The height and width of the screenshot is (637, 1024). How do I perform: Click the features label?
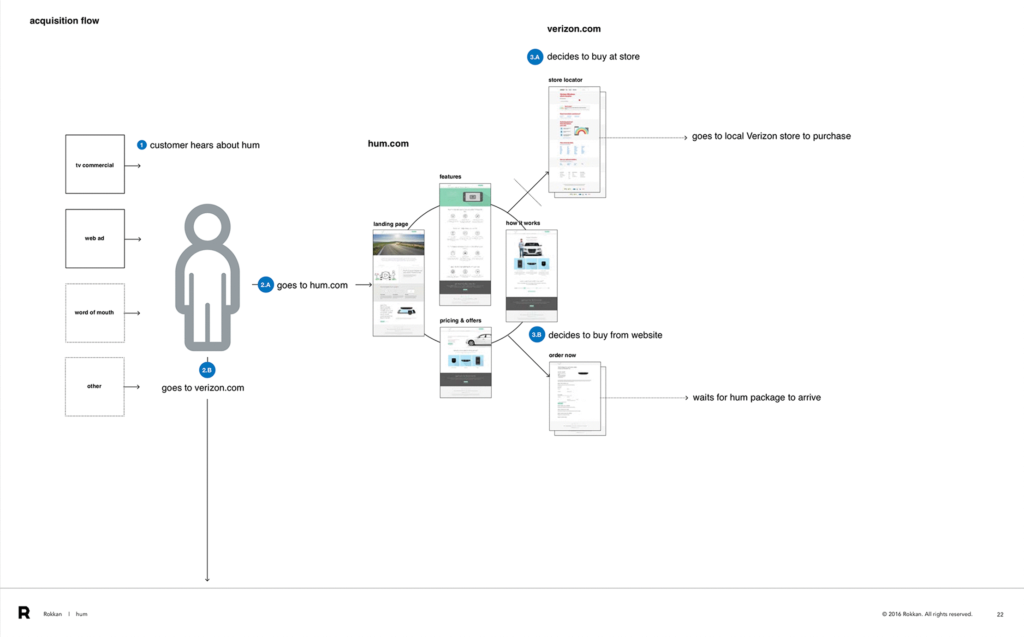pyautogui.click(x=450, y=177)
